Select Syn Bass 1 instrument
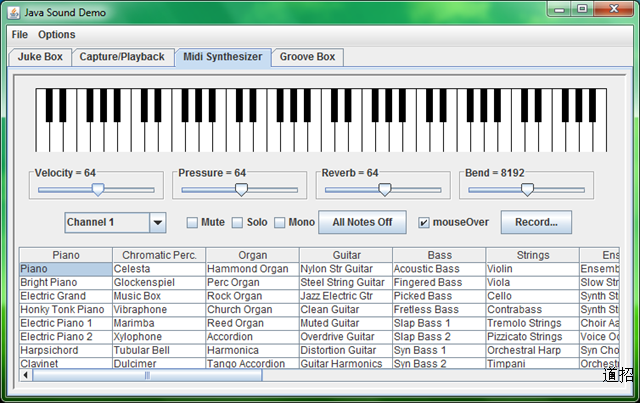 pos(439,350)
